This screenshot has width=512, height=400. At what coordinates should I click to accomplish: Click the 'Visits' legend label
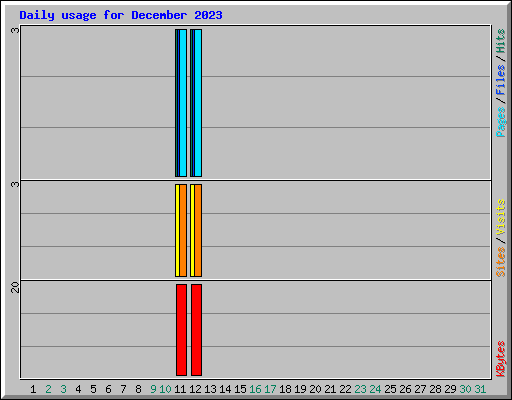(x=501, y=217)
